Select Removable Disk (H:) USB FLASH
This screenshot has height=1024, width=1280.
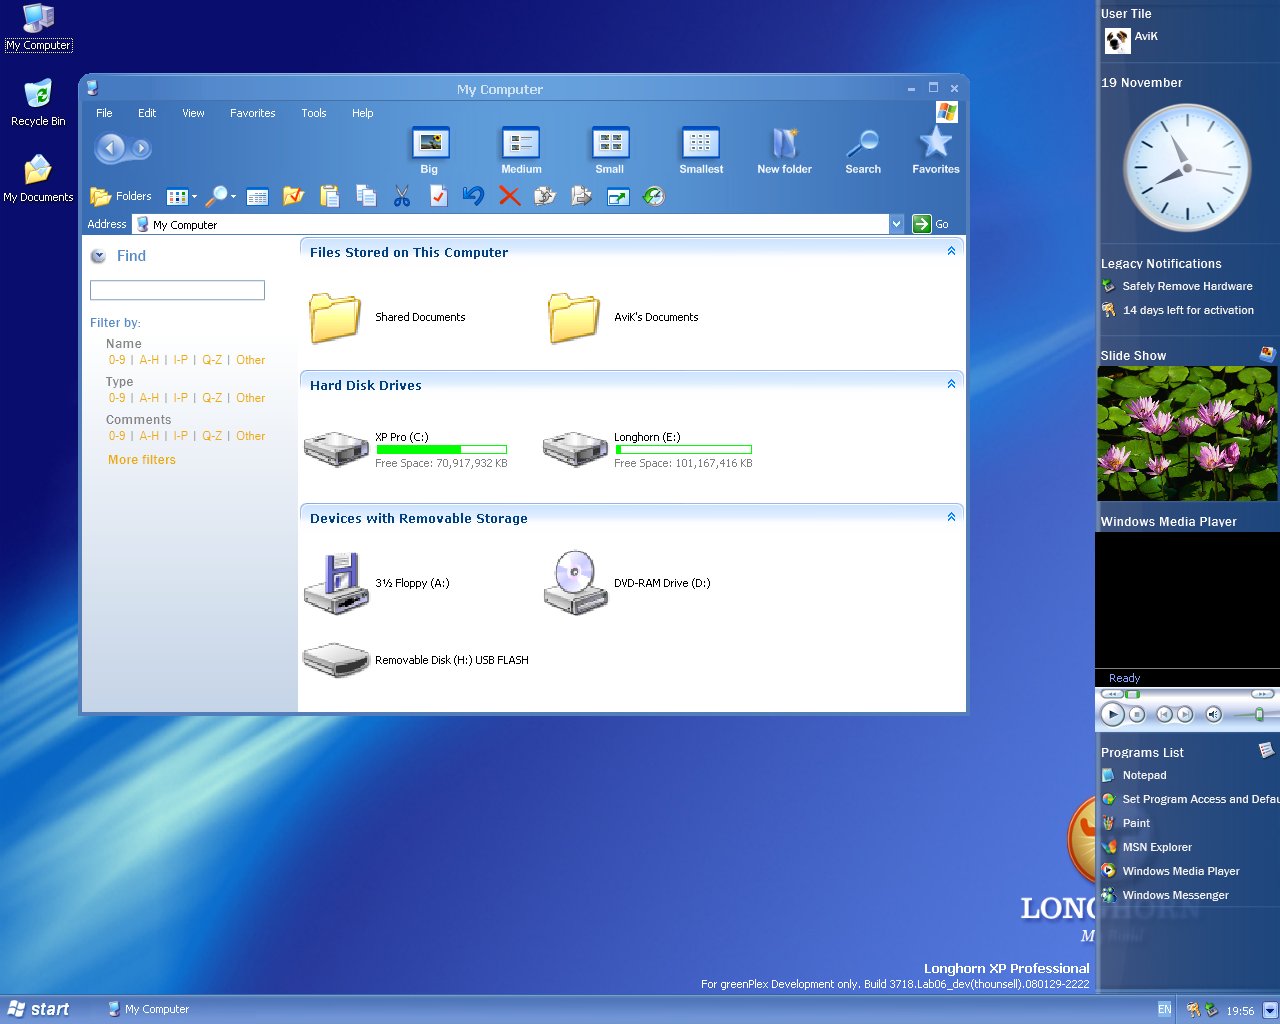coord(416,660)
